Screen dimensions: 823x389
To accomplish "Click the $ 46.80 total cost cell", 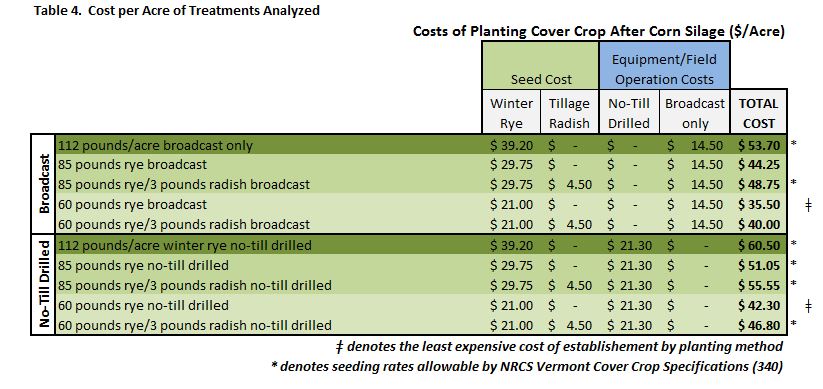I will 758,325.
